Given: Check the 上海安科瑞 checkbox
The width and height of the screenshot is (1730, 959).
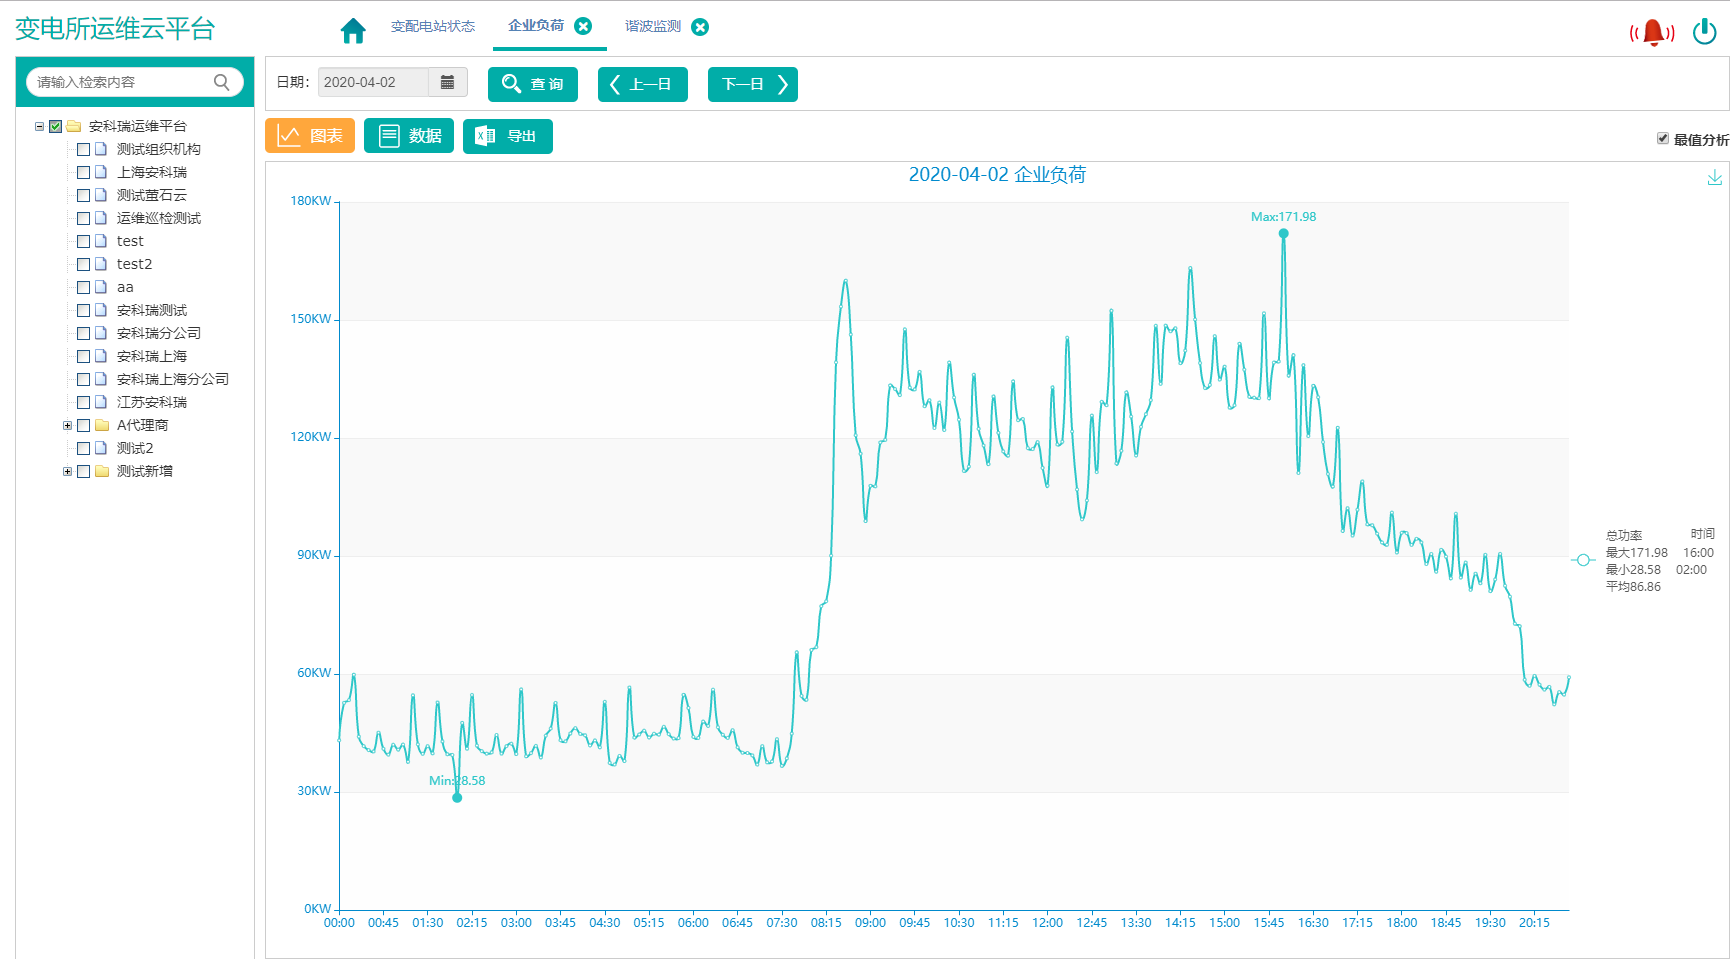Looking at the screenshot, I should (84, 172).
